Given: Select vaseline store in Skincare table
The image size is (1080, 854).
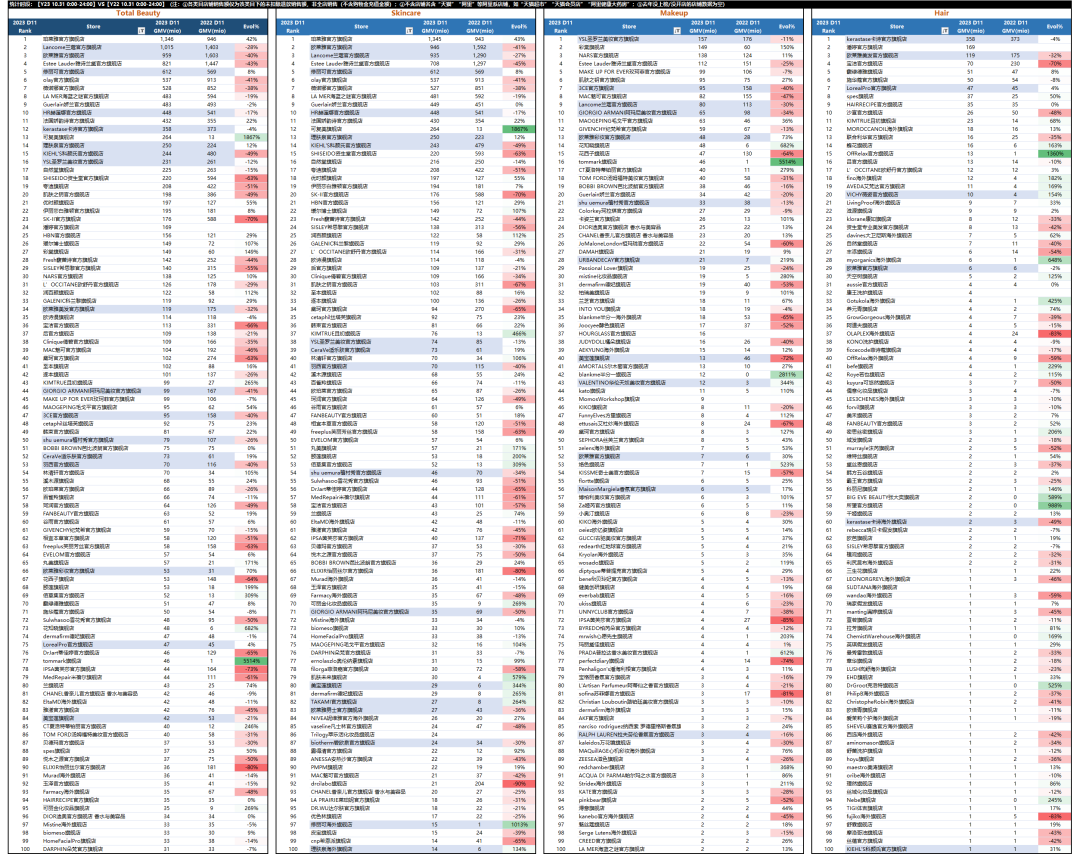Looking at the screenshot, I should 341,727.
